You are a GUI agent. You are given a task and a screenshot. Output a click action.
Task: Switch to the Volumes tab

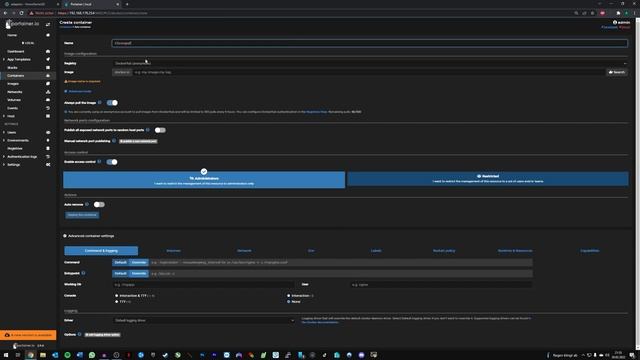pyautogui.click(x=173, y=251)
